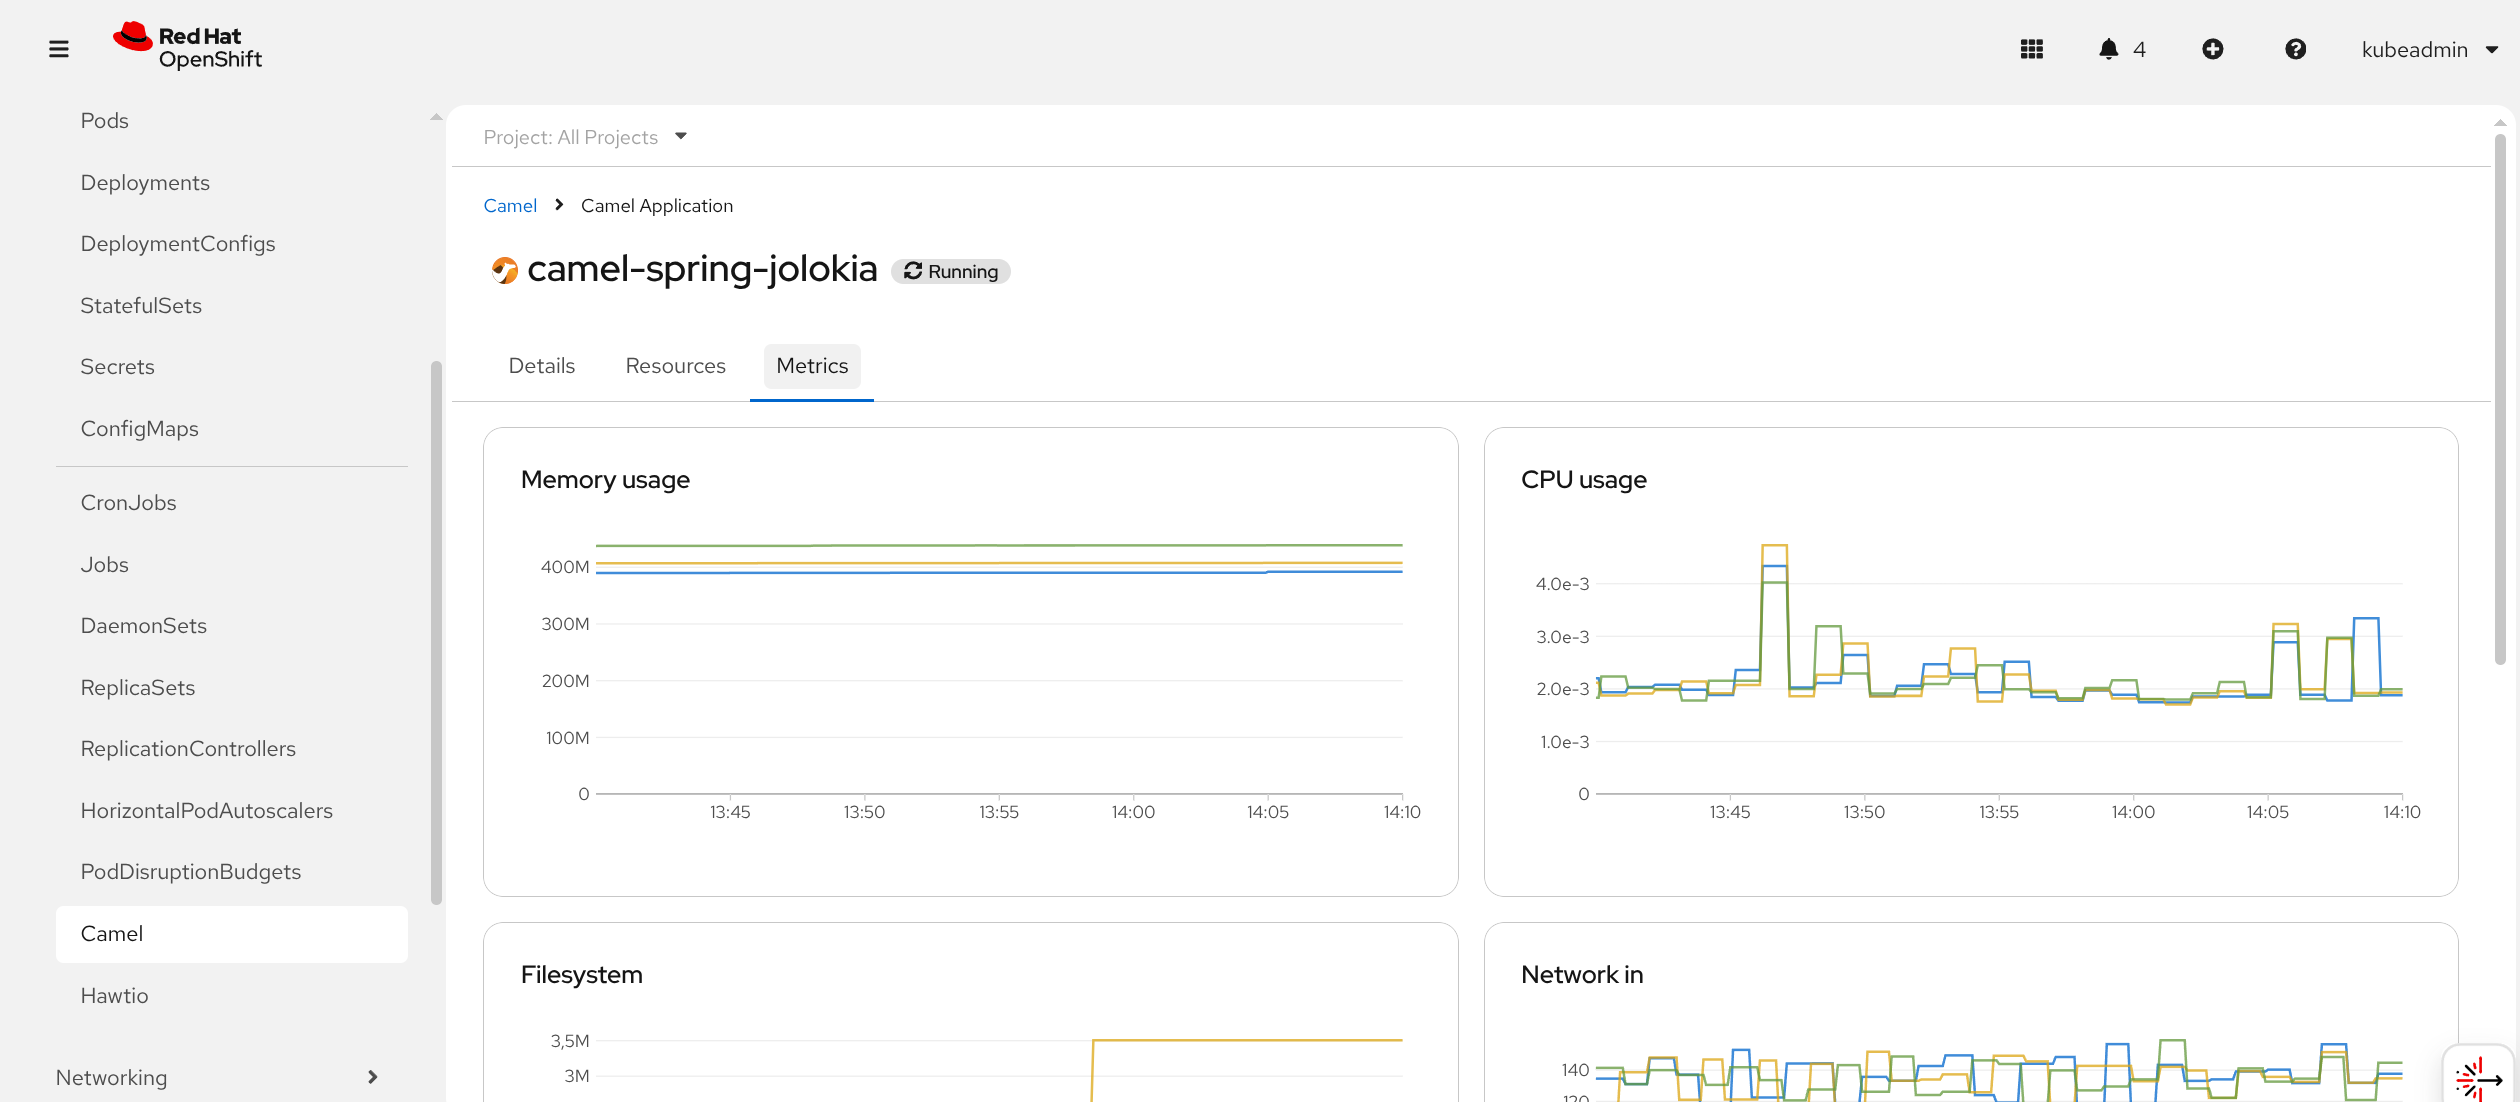
Task: Click the Camel icon beside camel-spring-jolokia
Action: [504, 270]
